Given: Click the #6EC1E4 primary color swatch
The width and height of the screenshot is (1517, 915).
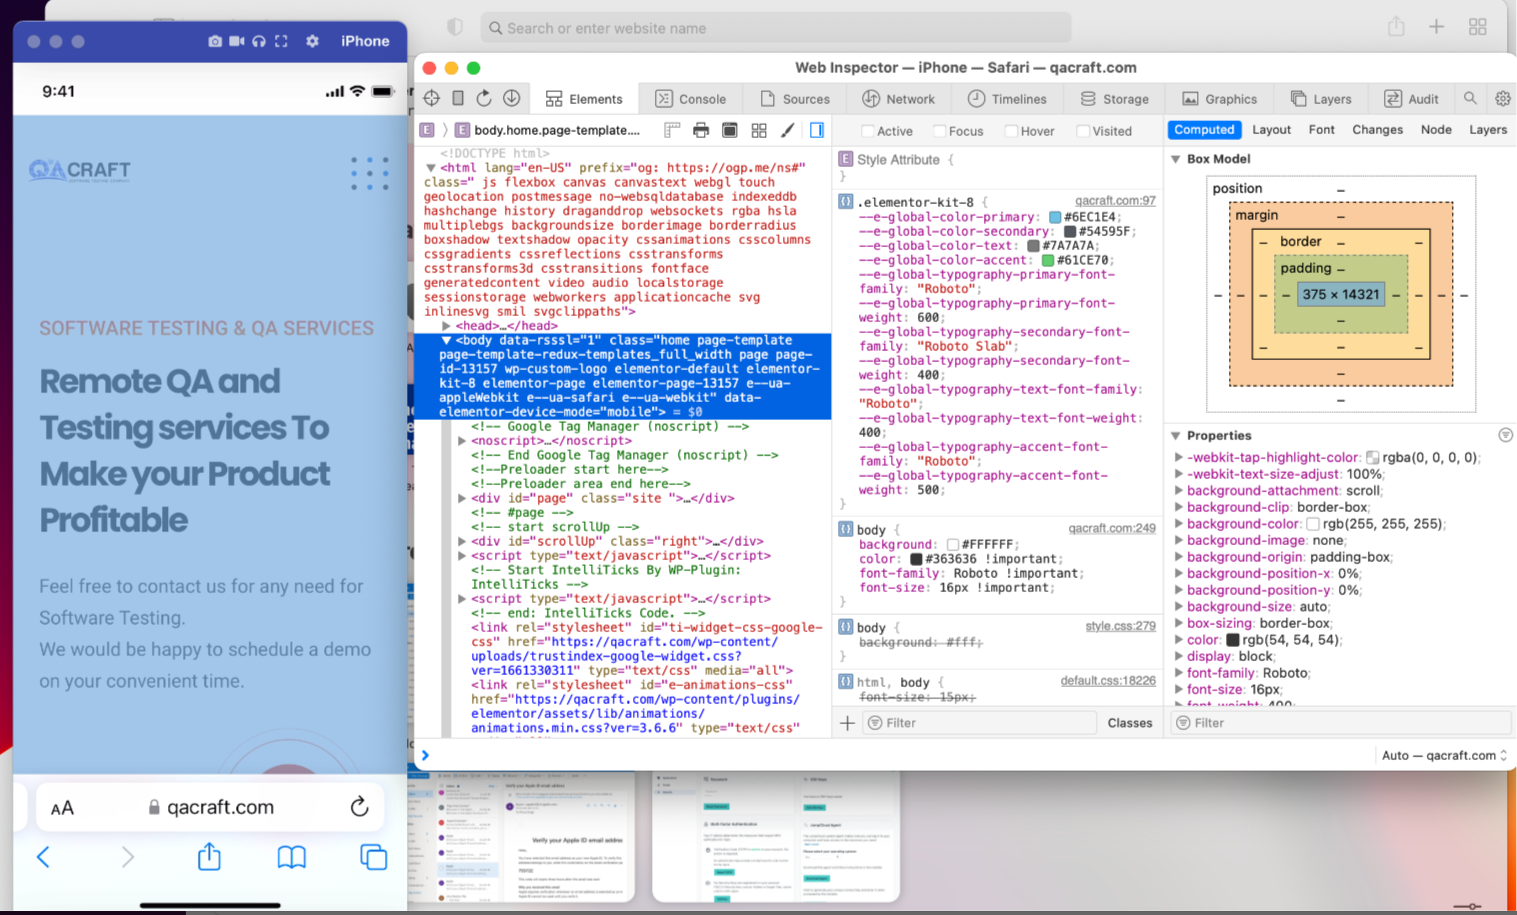Looking at the screenshot, I should click(x=1055, y=217).
